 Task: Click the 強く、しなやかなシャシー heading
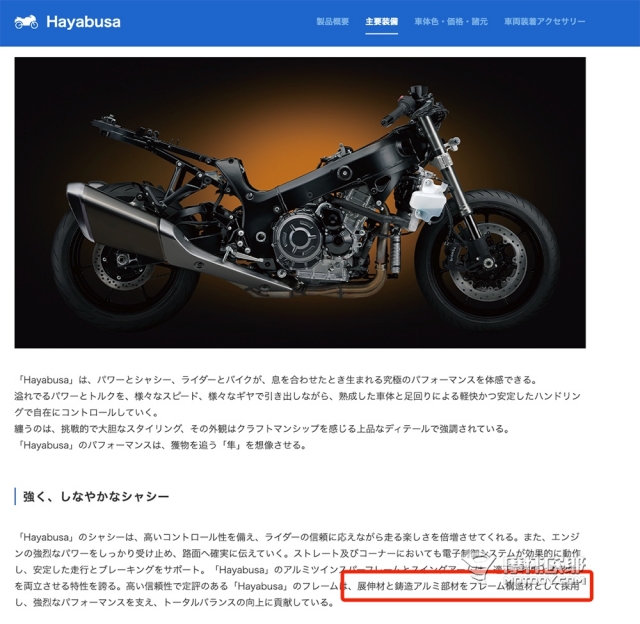[x=96, y=496]
